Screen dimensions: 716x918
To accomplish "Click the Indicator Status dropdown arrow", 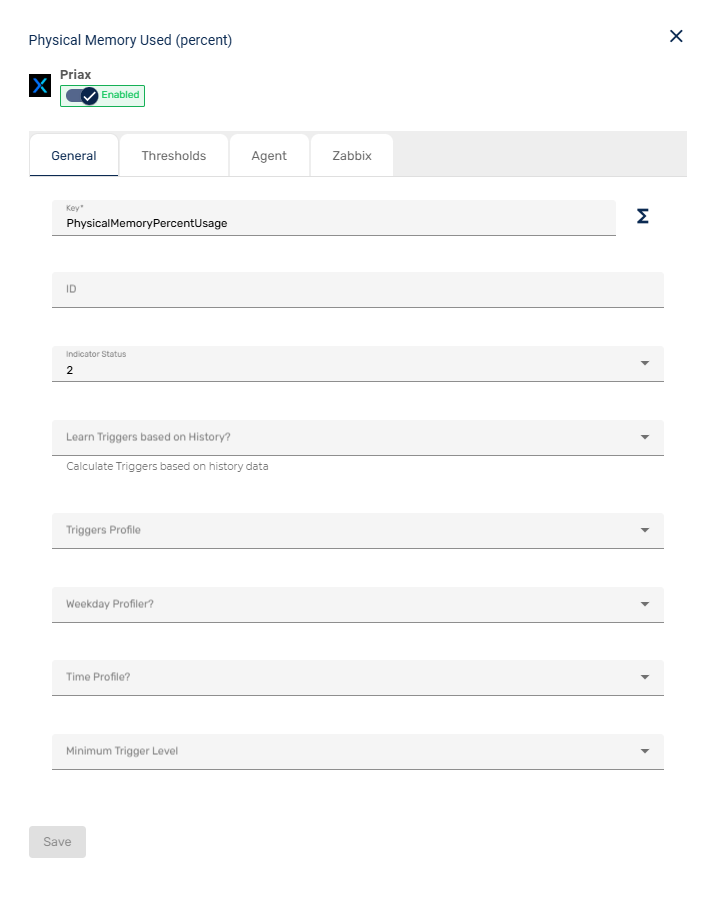I will [645, 363].
